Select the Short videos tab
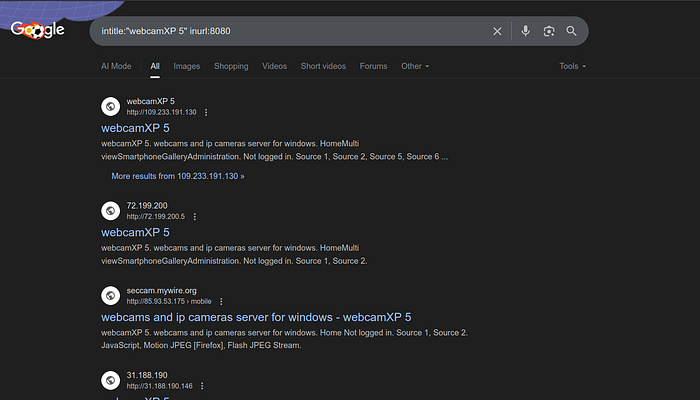Viewport: 700px width, 400px height. (323, 66)
